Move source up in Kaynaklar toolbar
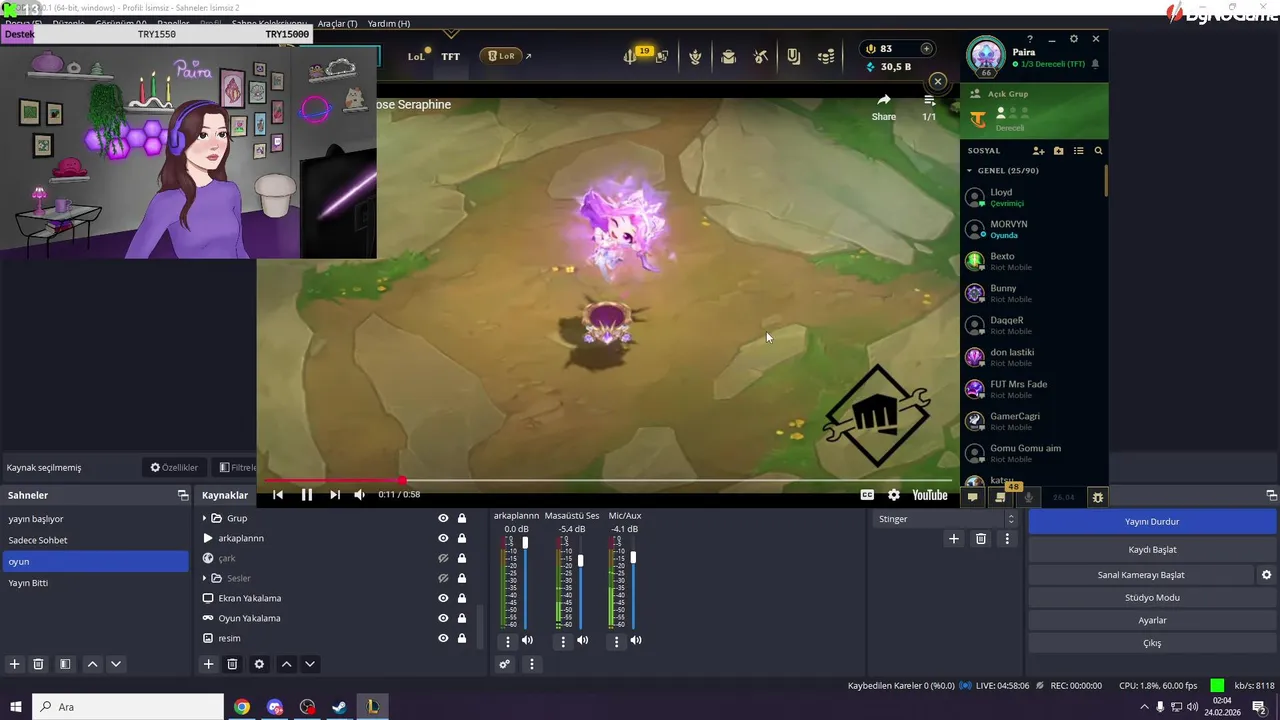The width and height of the screenshot is (1280, 720). tap(286, 664)
